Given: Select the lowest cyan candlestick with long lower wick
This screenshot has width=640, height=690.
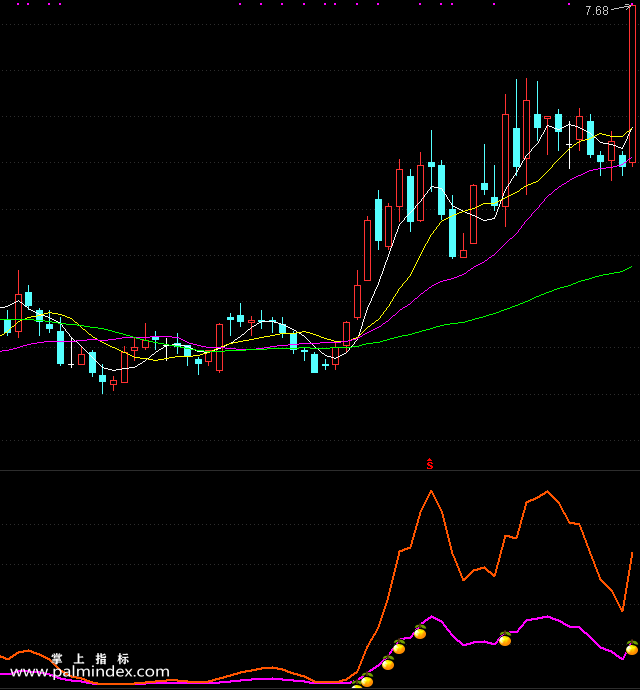Looking at the screenshot, I should 103,379.
